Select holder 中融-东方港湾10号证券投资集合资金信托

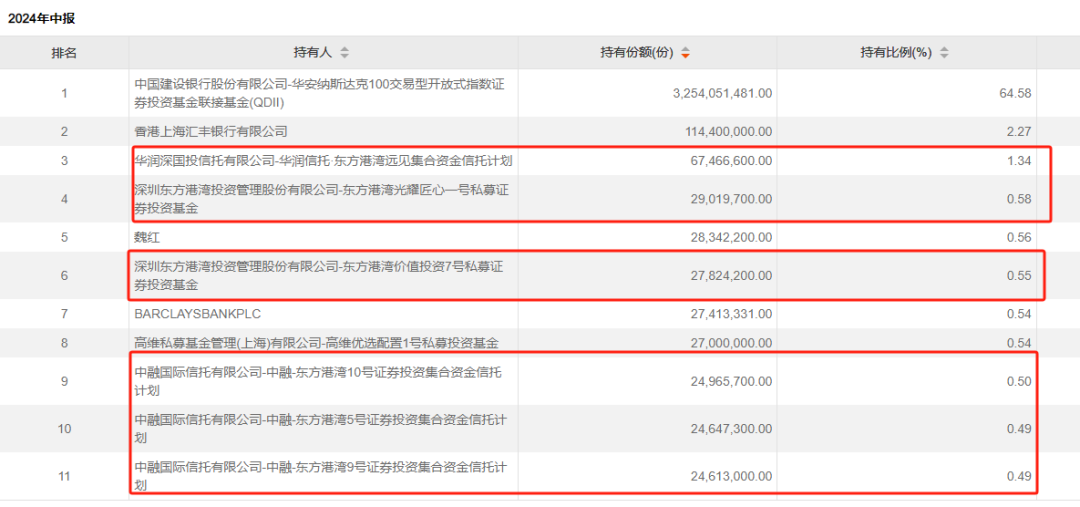tap(318, 382)
